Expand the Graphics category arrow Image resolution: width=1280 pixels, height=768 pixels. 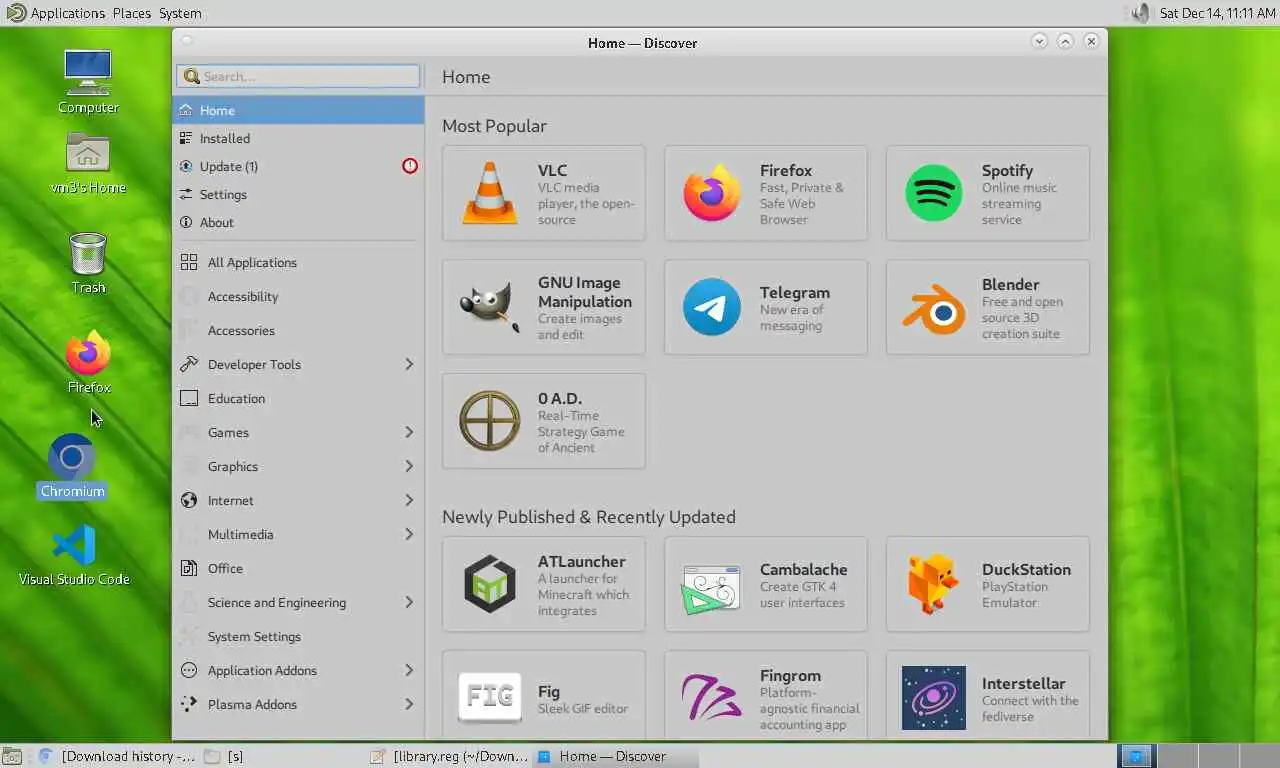pos(409,466)
